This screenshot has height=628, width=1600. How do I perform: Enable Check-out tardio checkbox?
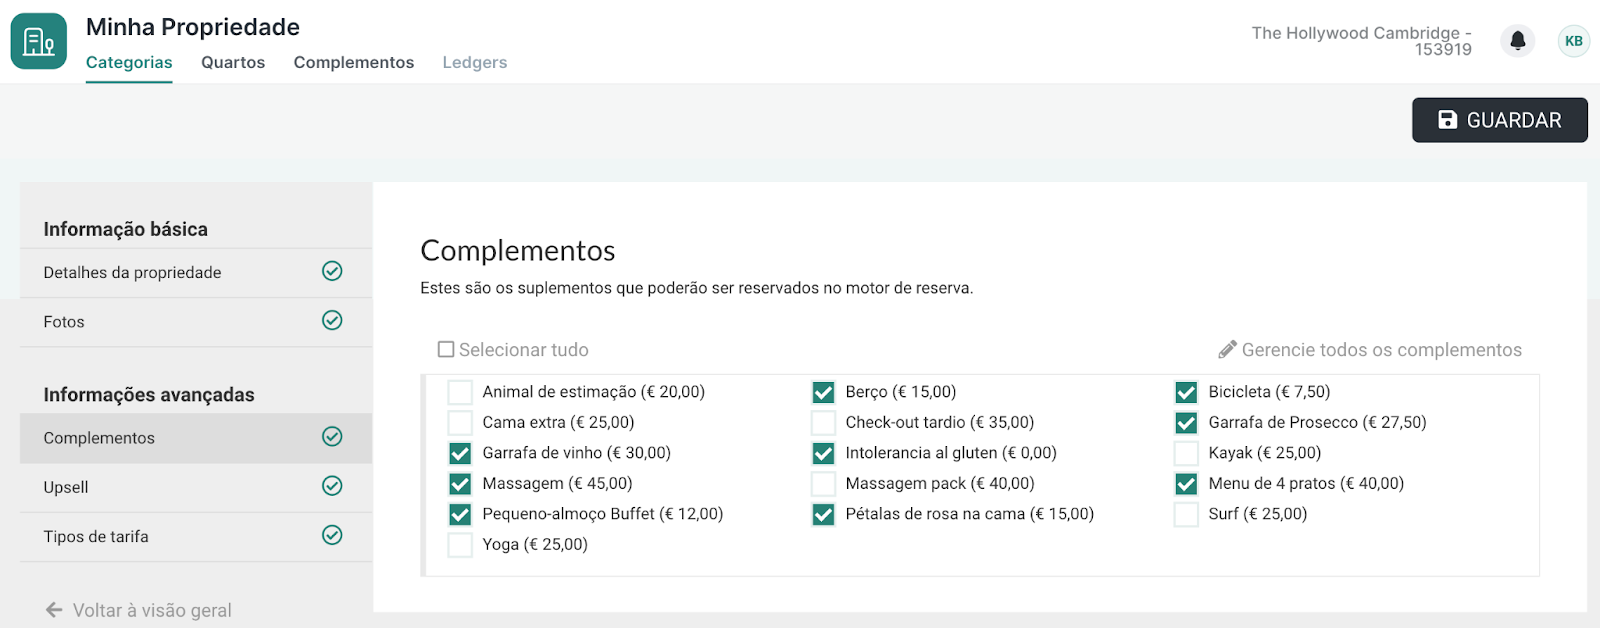click(823, 422)
